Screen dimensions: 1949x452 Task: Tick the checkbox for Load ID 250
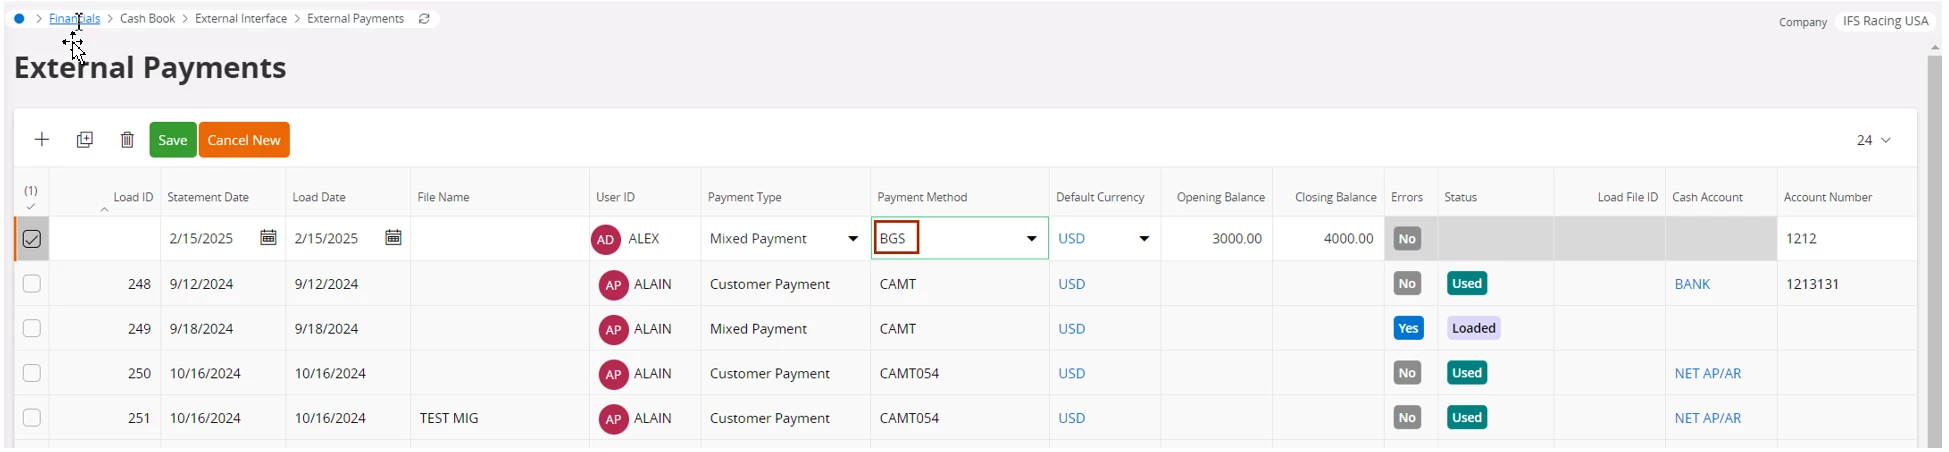(x=32, y=373)
